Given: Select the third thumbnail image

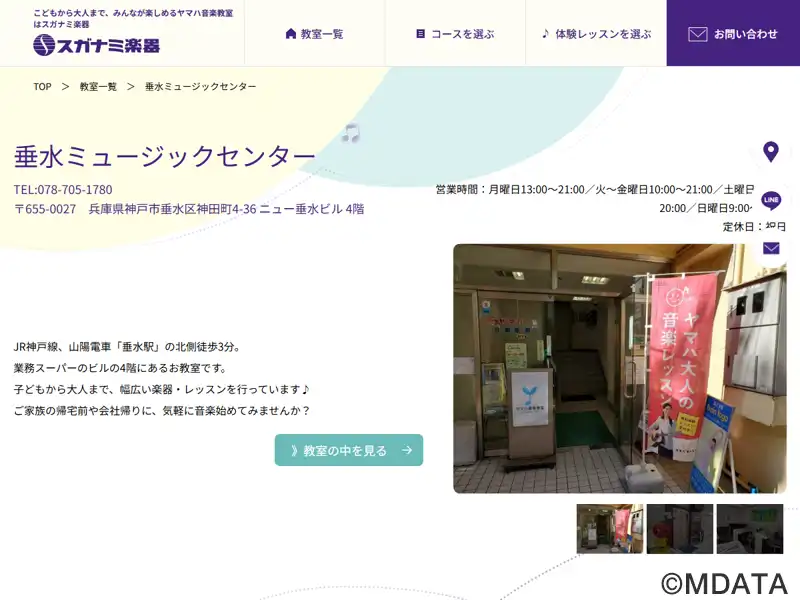Looking at the screenshot, I should [749, 529].
